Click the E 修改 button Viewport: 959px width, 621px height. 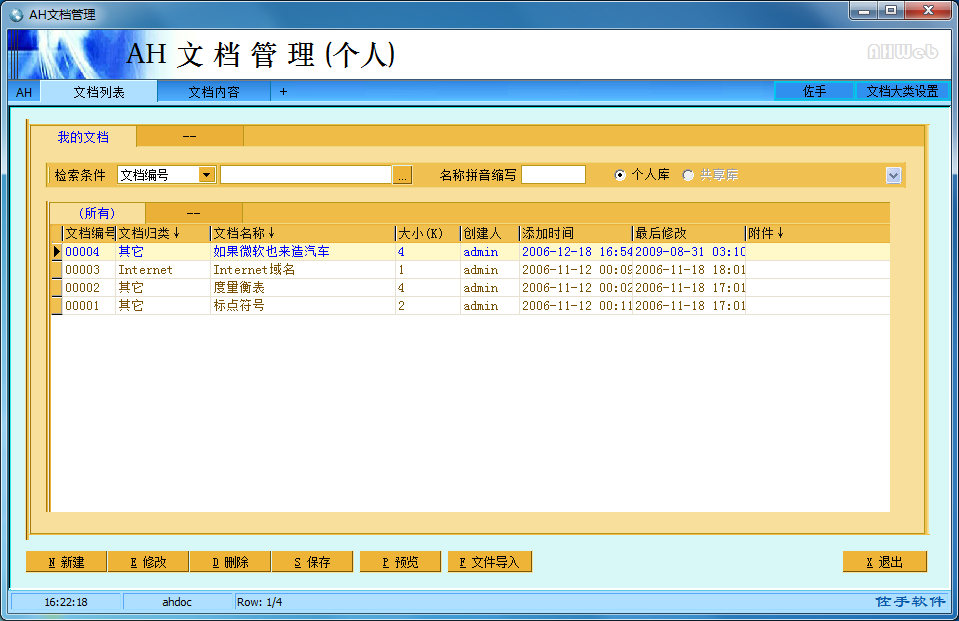click(x=148, y=562)
